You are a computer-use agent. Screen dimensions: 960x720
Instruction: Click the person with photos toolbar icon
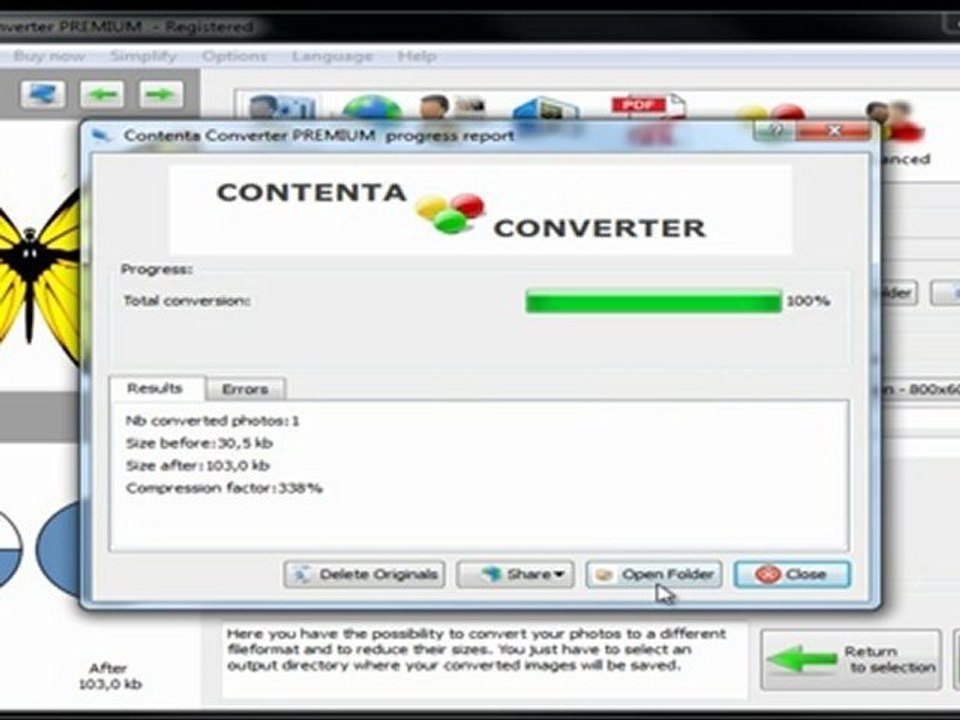pyautogui.click(x=452, y=107)
